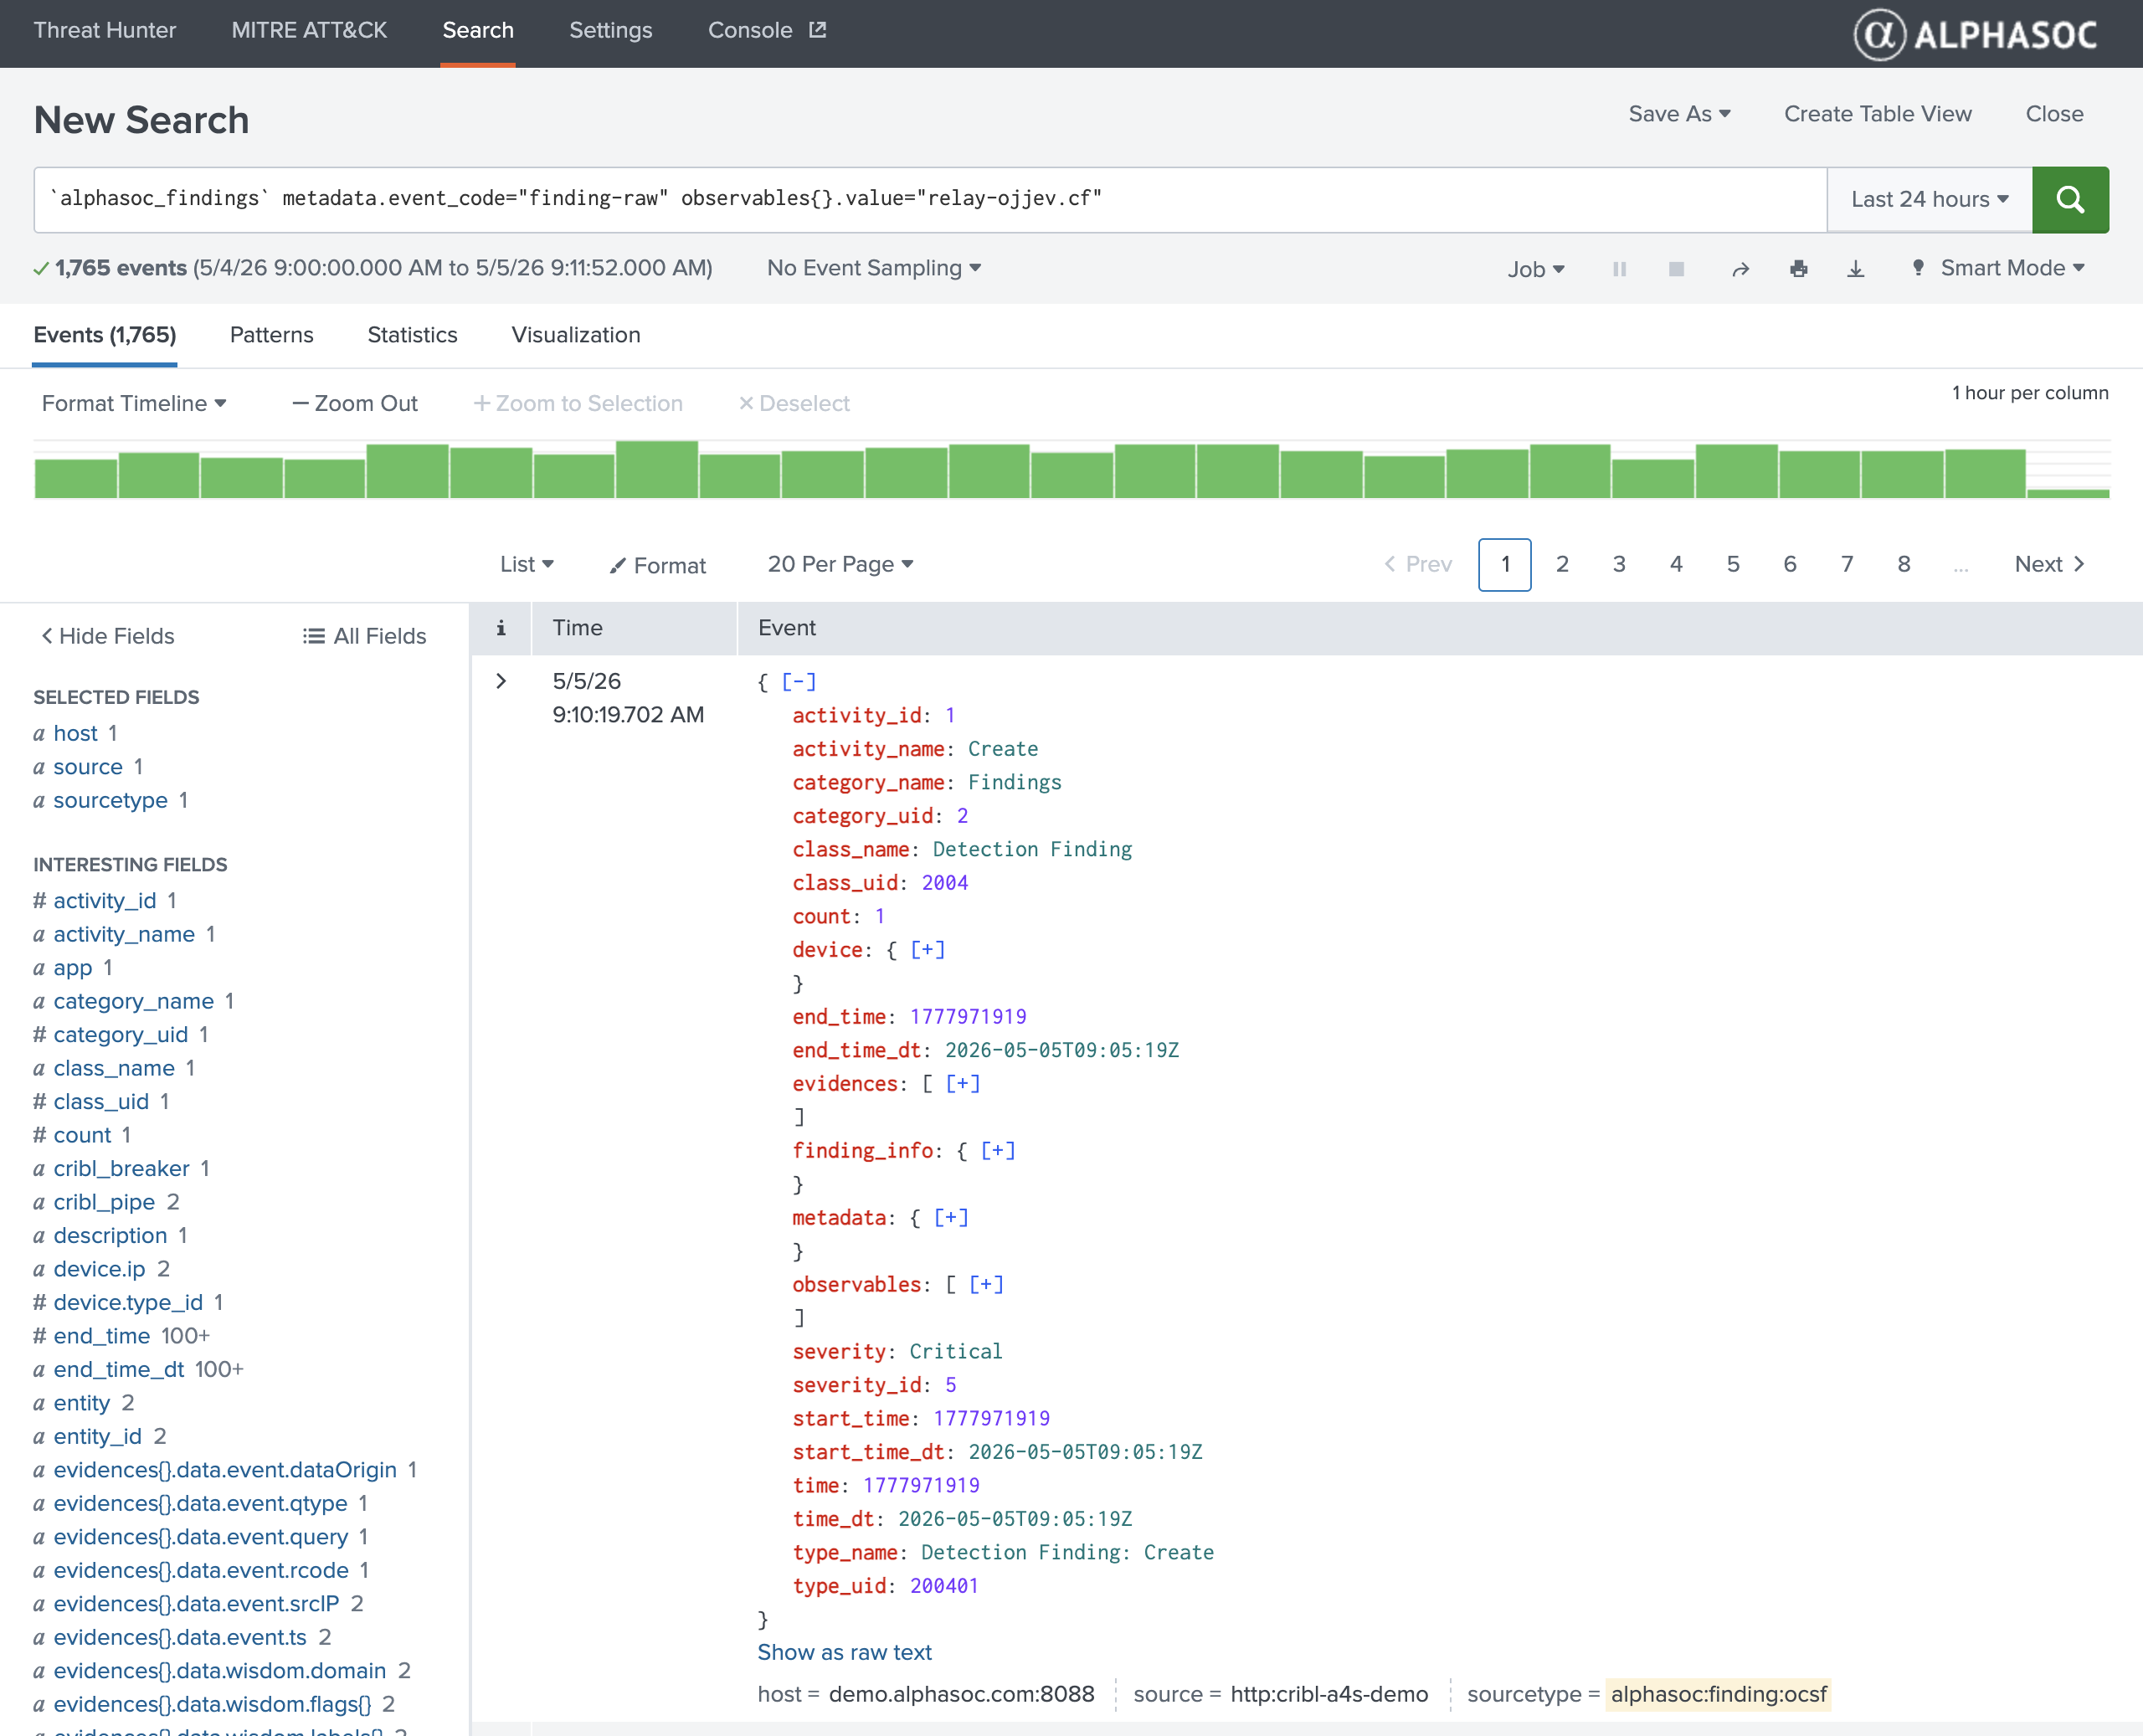
Task: Expand the first event row chevron
Action: tap(501, 681)
